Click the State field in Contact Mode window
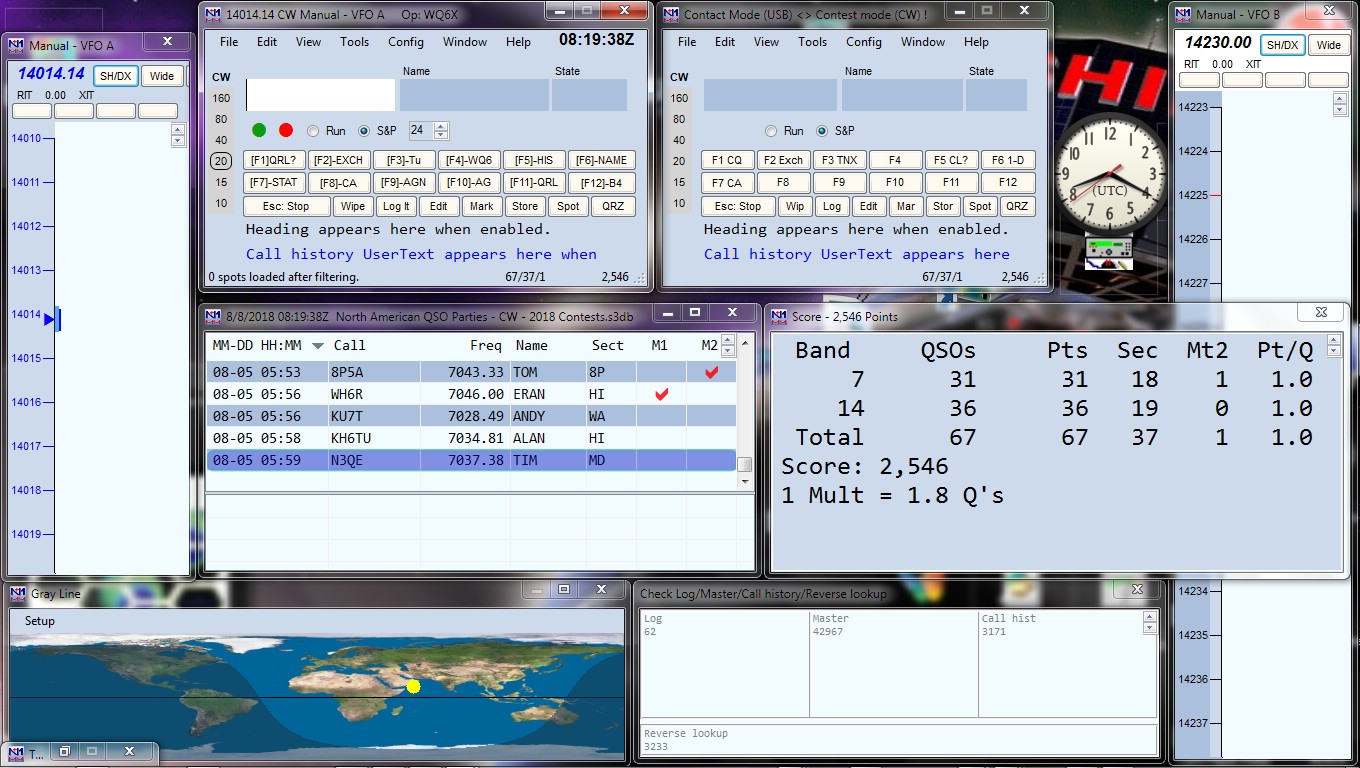Viewport: 1360px width, 768px height. (x=996, y=95)
